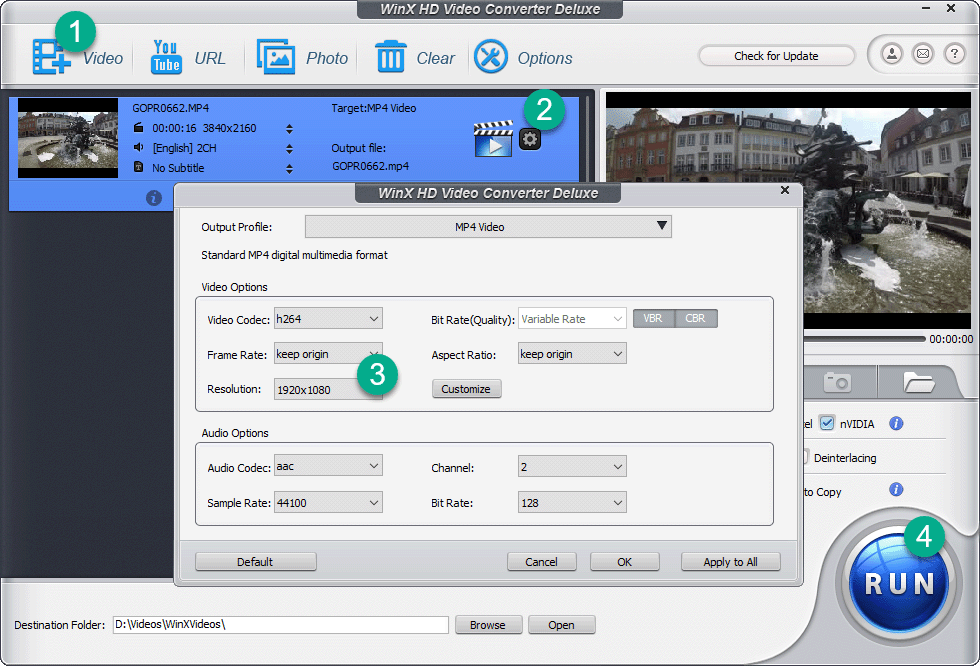The height and width of the screenshot is (666, 980).
Task: Click the Customize button
Action: pos(466,389)
